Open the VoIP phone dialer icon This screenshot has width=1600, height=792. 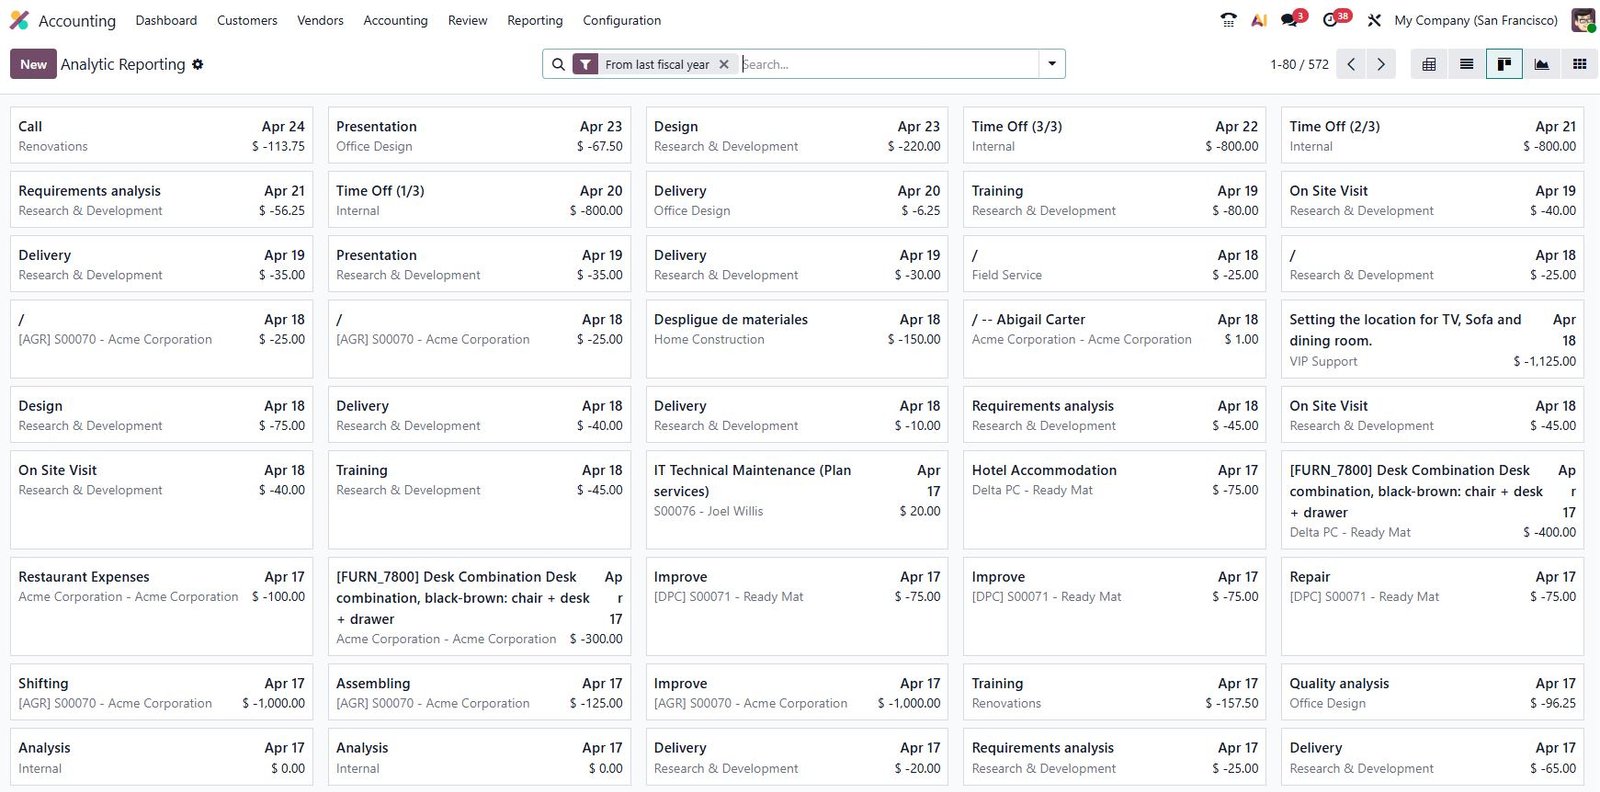click(1228, 20)
